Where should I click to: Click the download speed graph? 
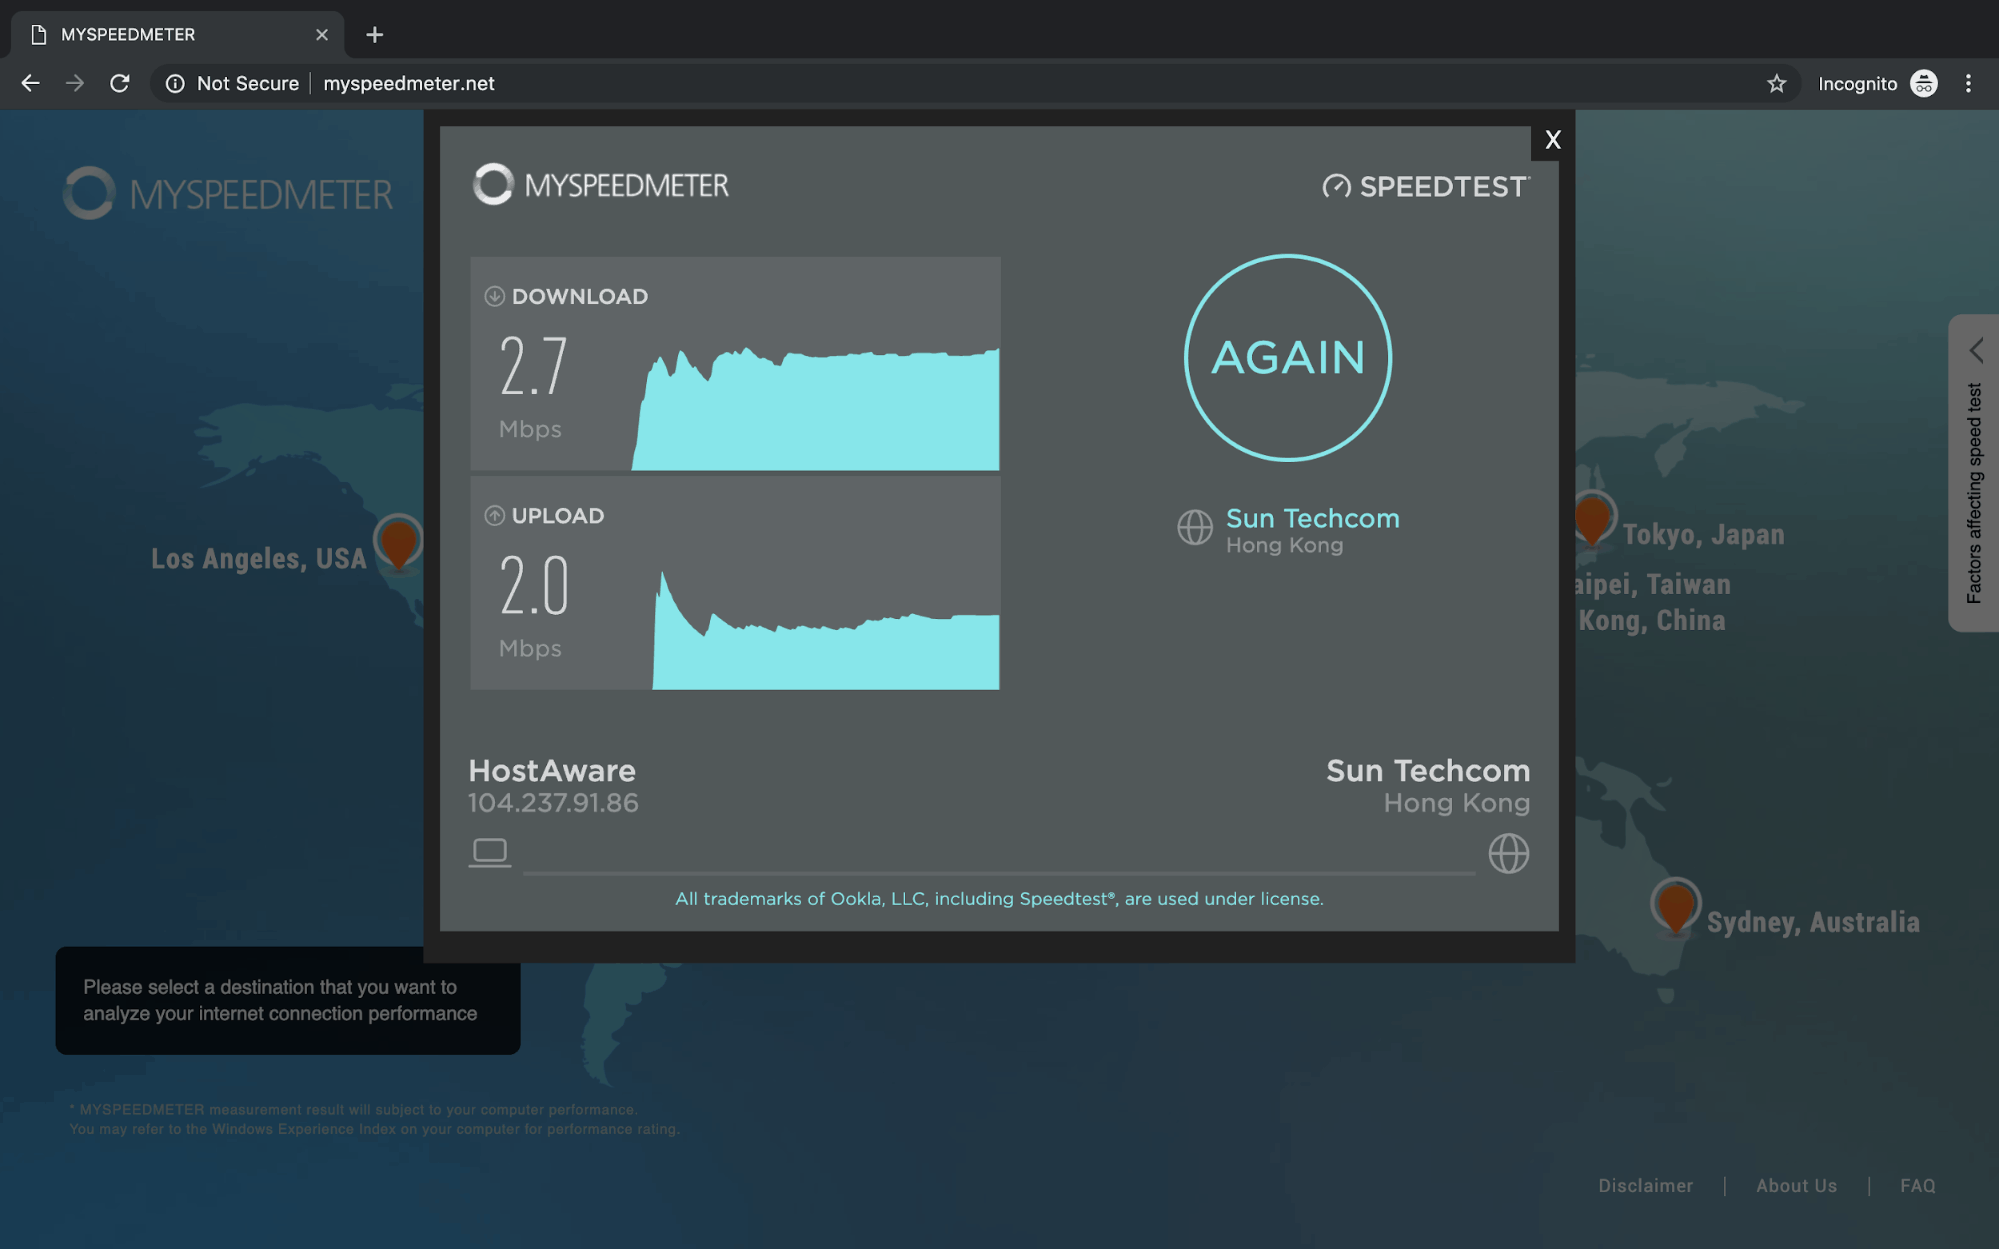[816, 408]
